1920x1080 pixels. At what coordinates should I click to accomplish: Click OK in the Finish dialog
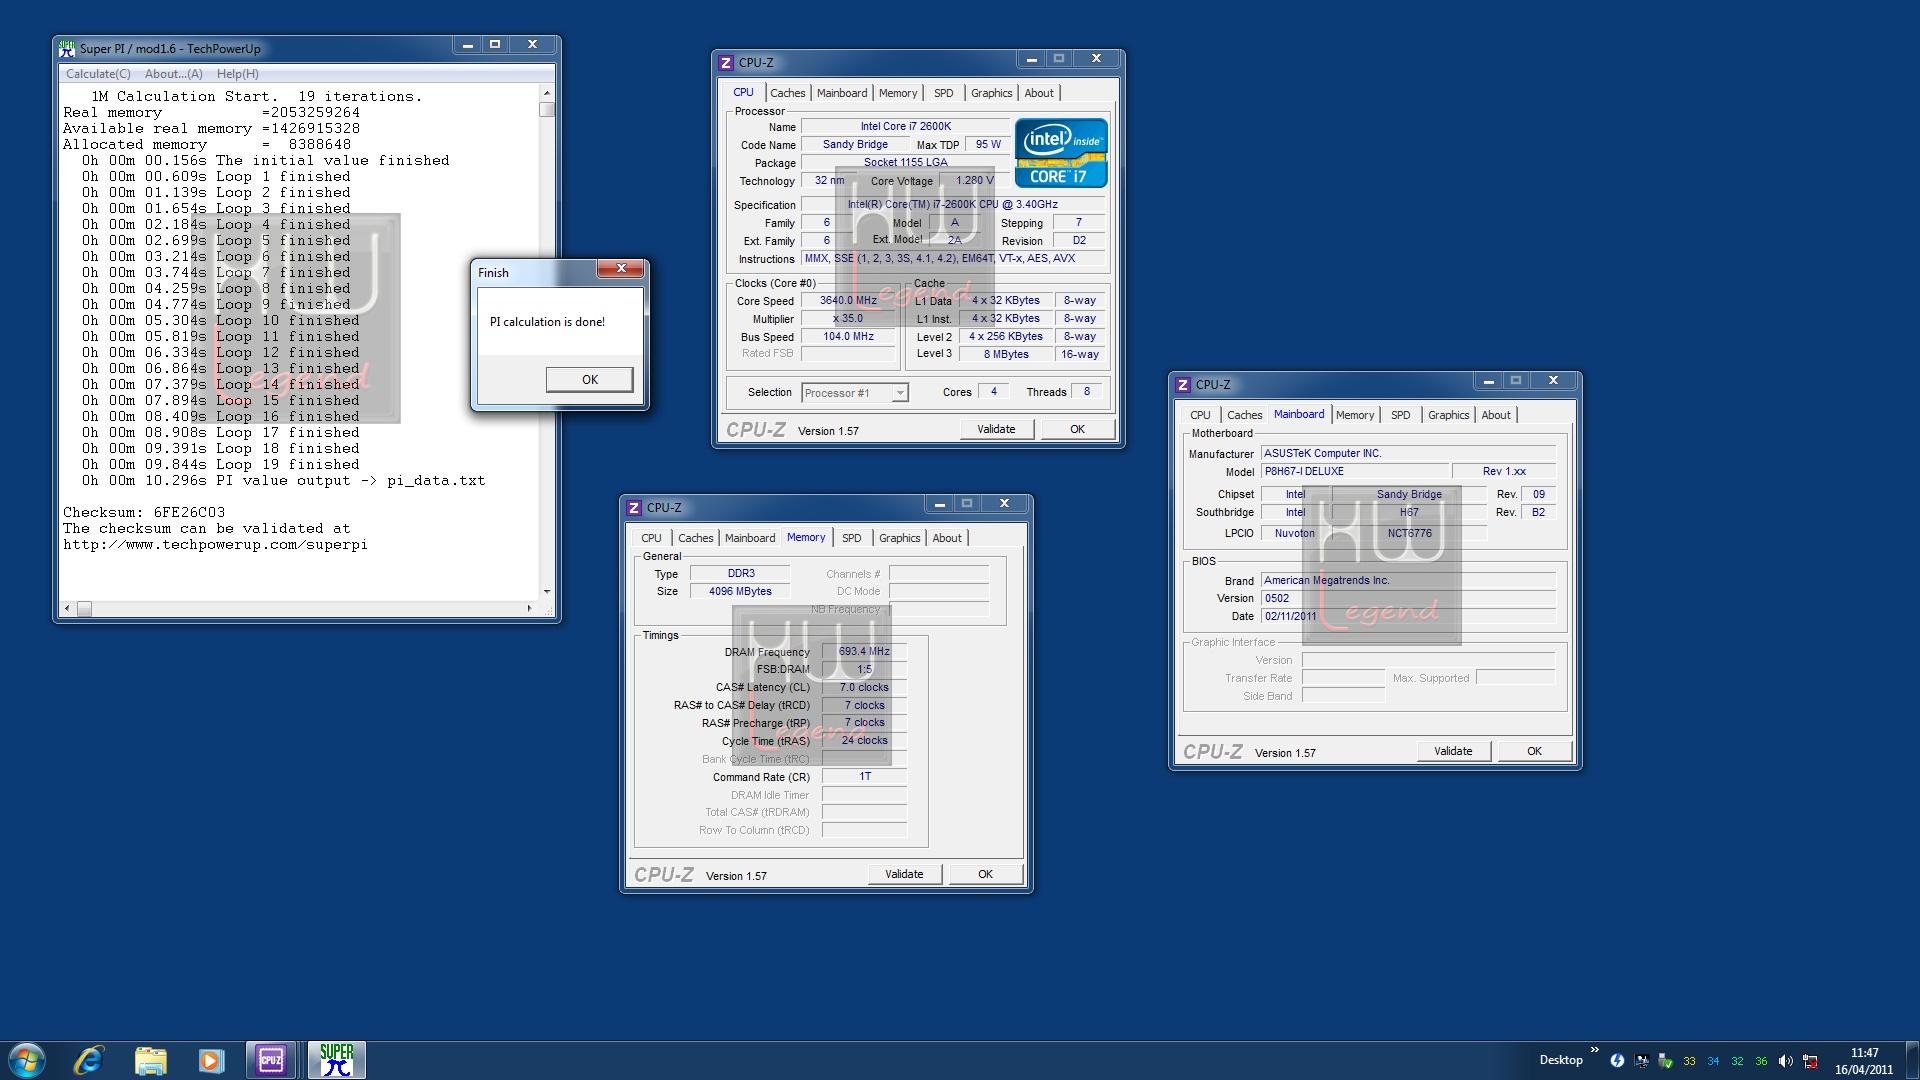pos(589,380)
